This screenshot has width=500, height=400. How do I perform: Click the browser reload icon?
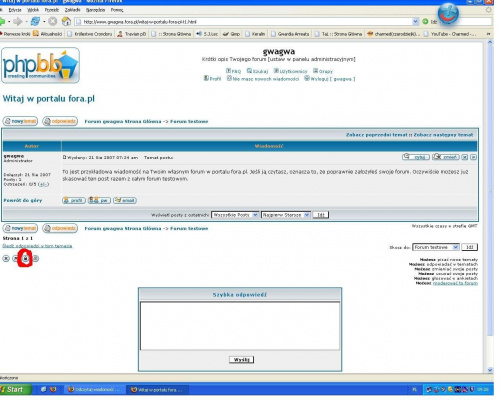point(35,21)
